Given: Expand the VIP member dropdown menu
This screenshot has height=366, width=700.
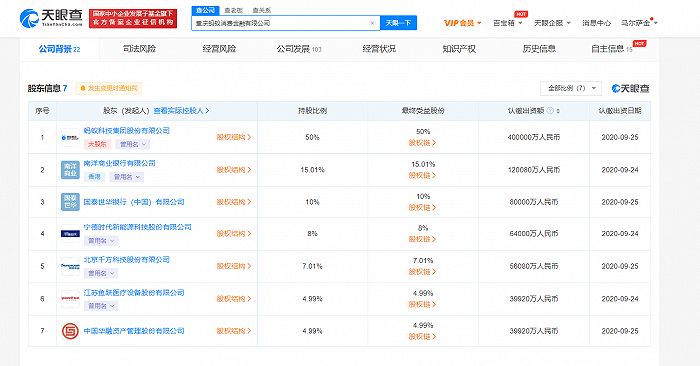Looking at the screenshot, I should pos(462,23).
